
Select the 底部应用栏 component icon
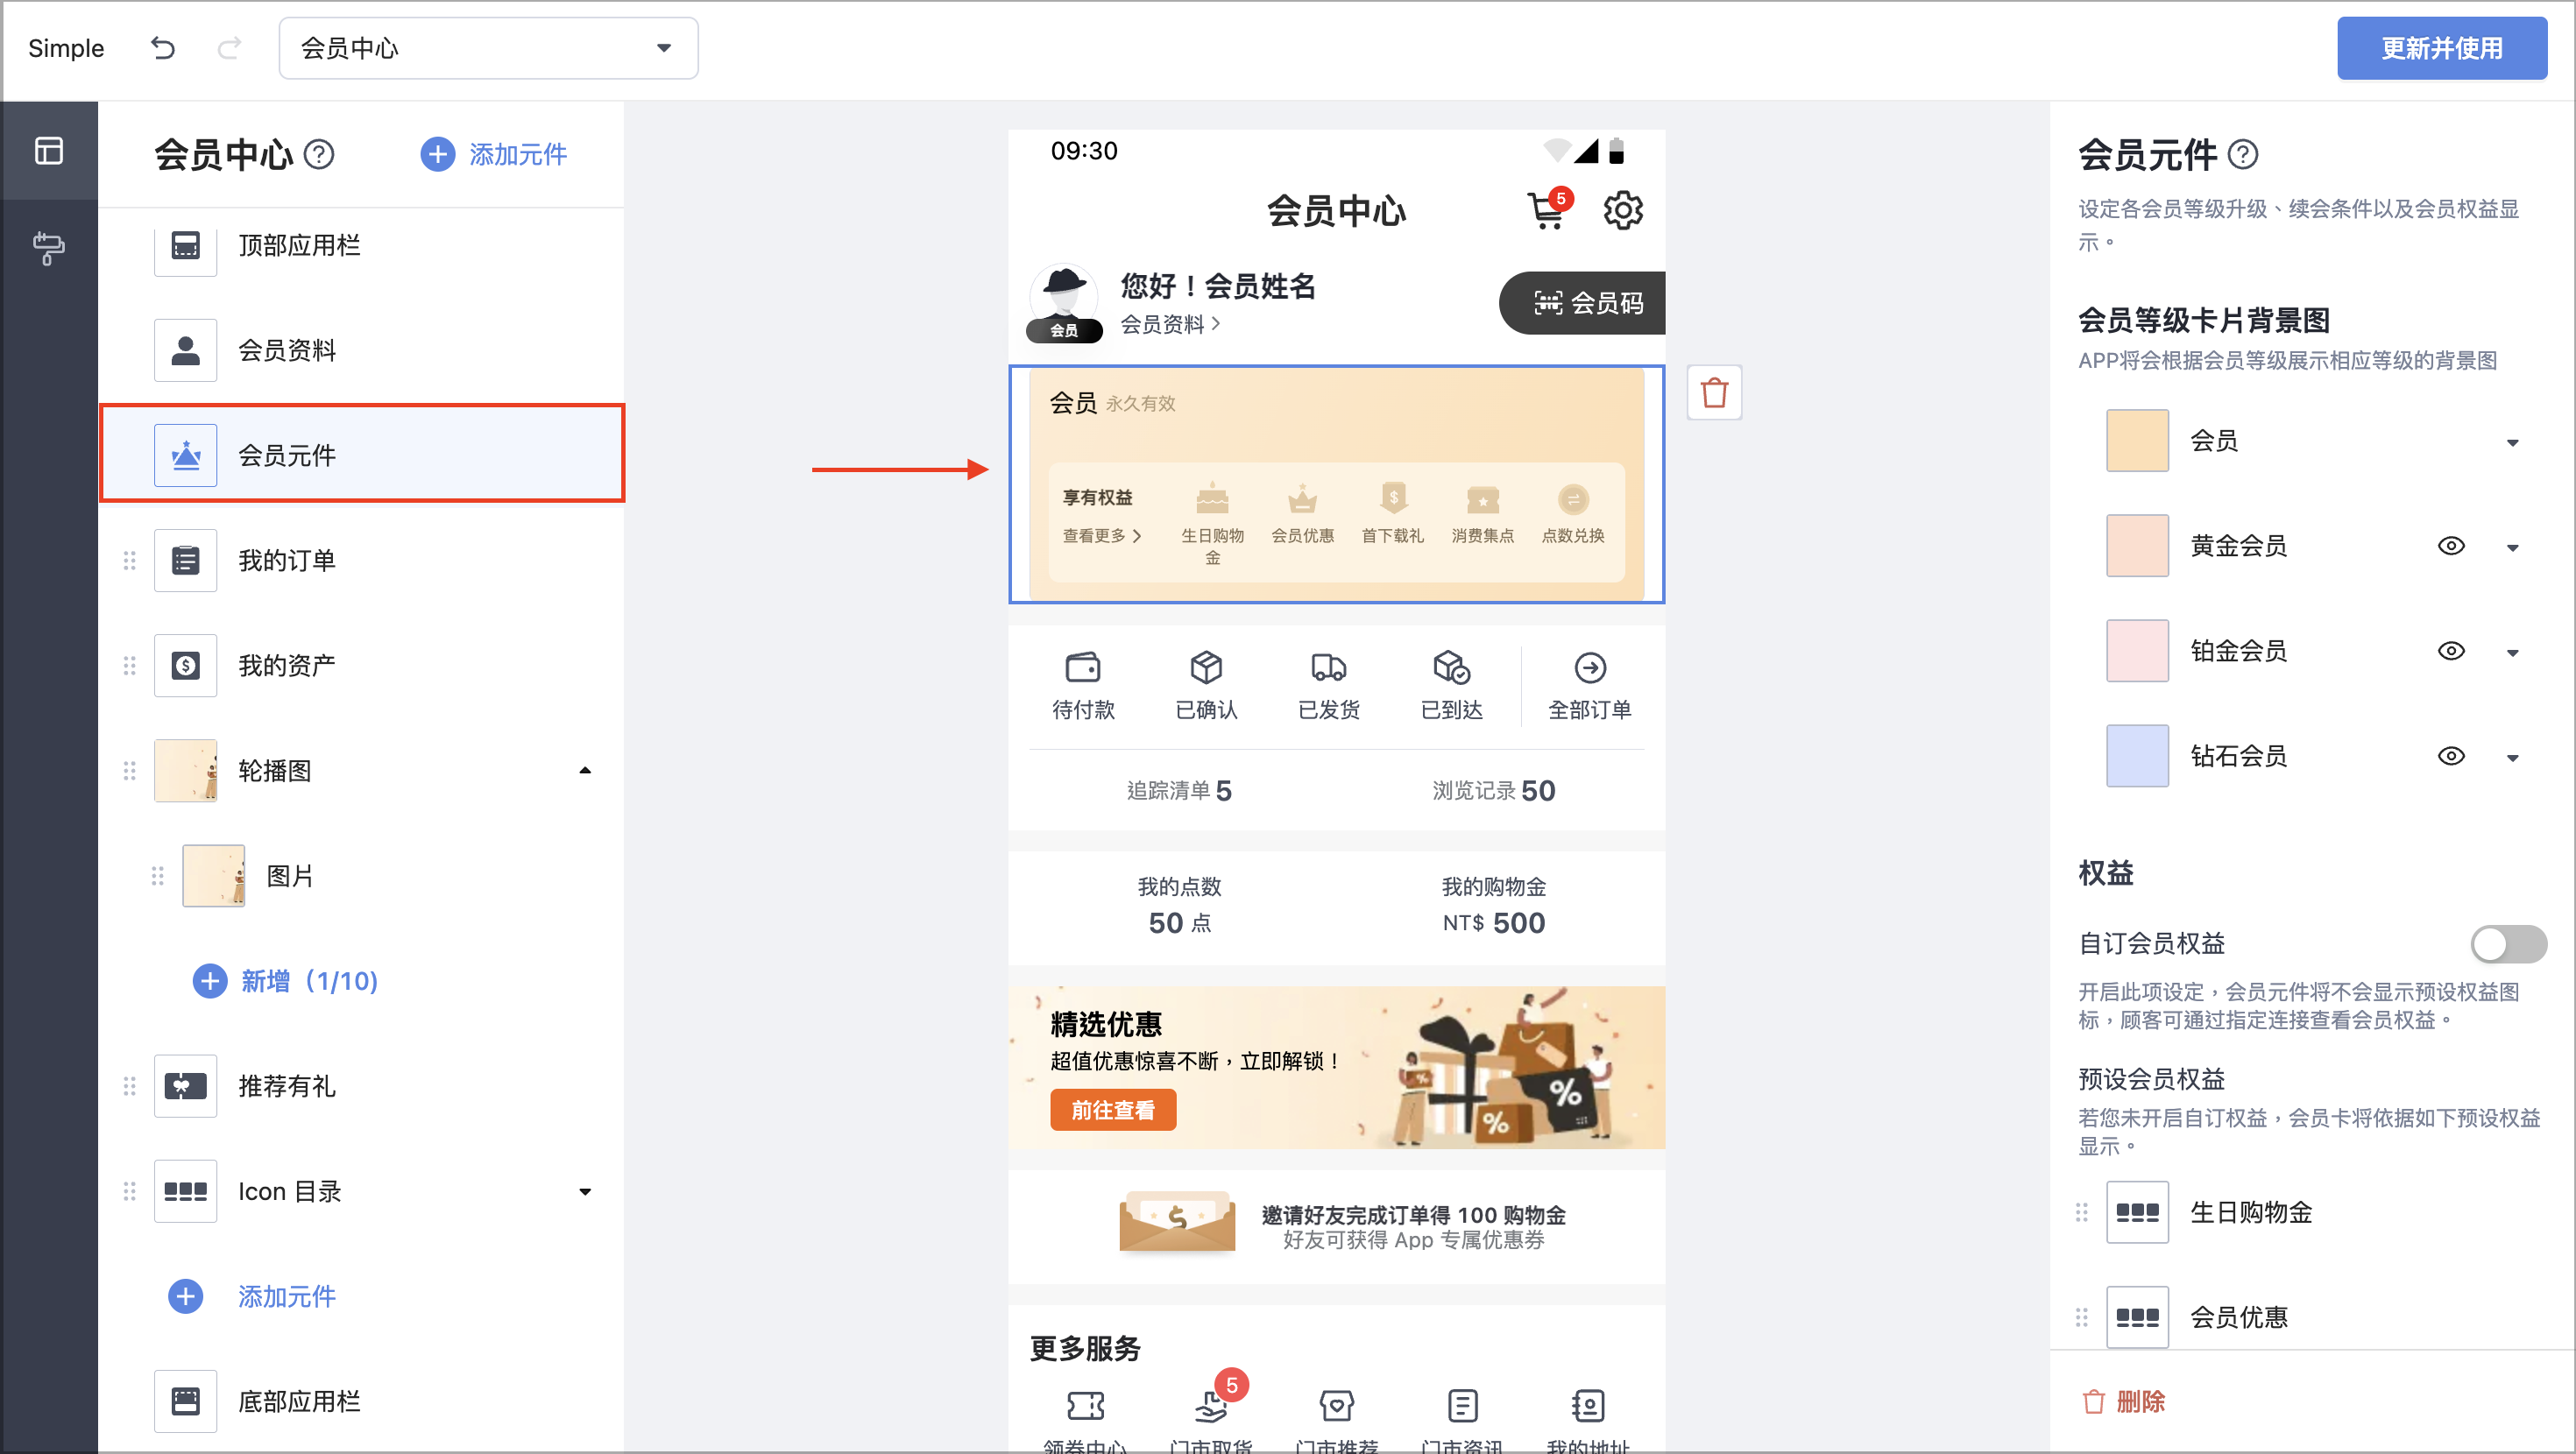pyautogui.click(x=186, y=1401)
